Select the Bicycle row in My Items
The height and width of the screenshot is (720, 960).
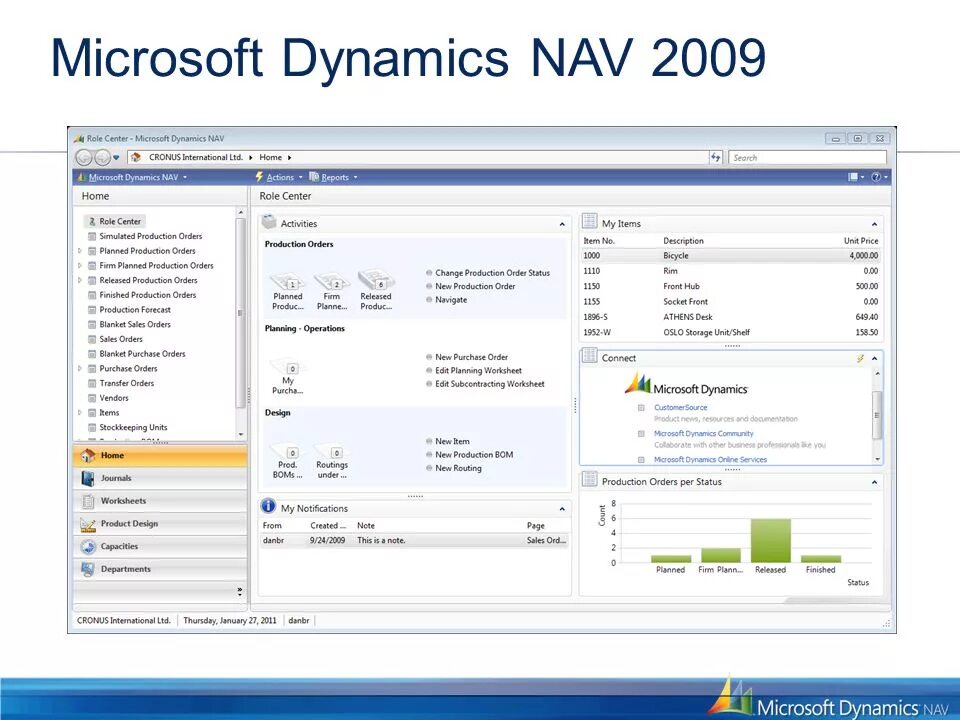pyautogui.click(x=730, y=256)
